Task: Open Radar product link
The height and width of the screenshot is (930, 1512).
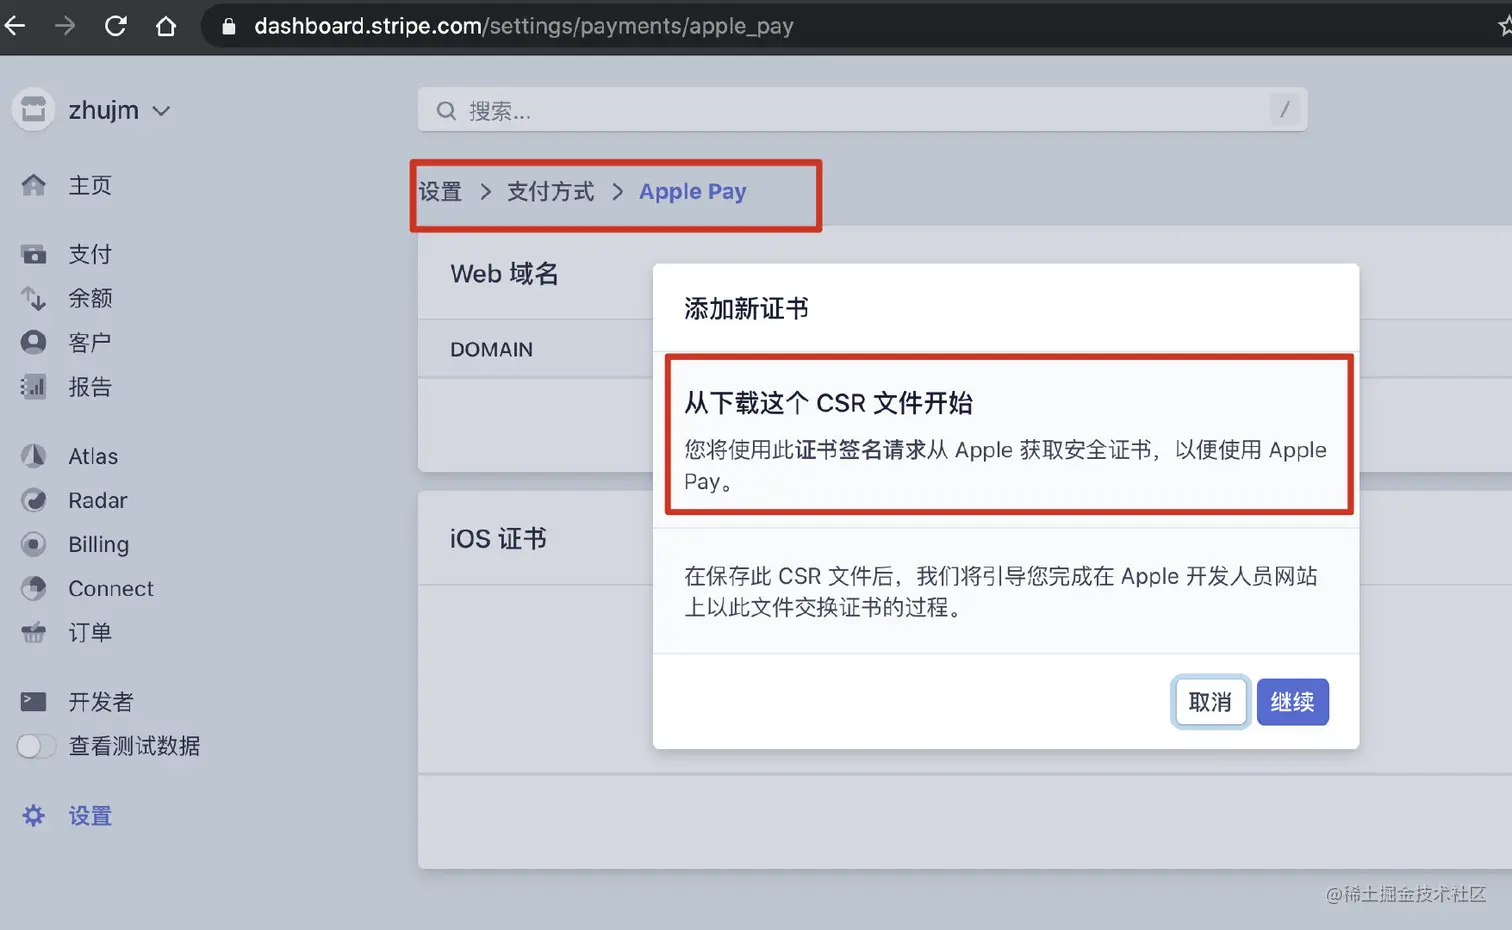Action: (x=98, y=500)
